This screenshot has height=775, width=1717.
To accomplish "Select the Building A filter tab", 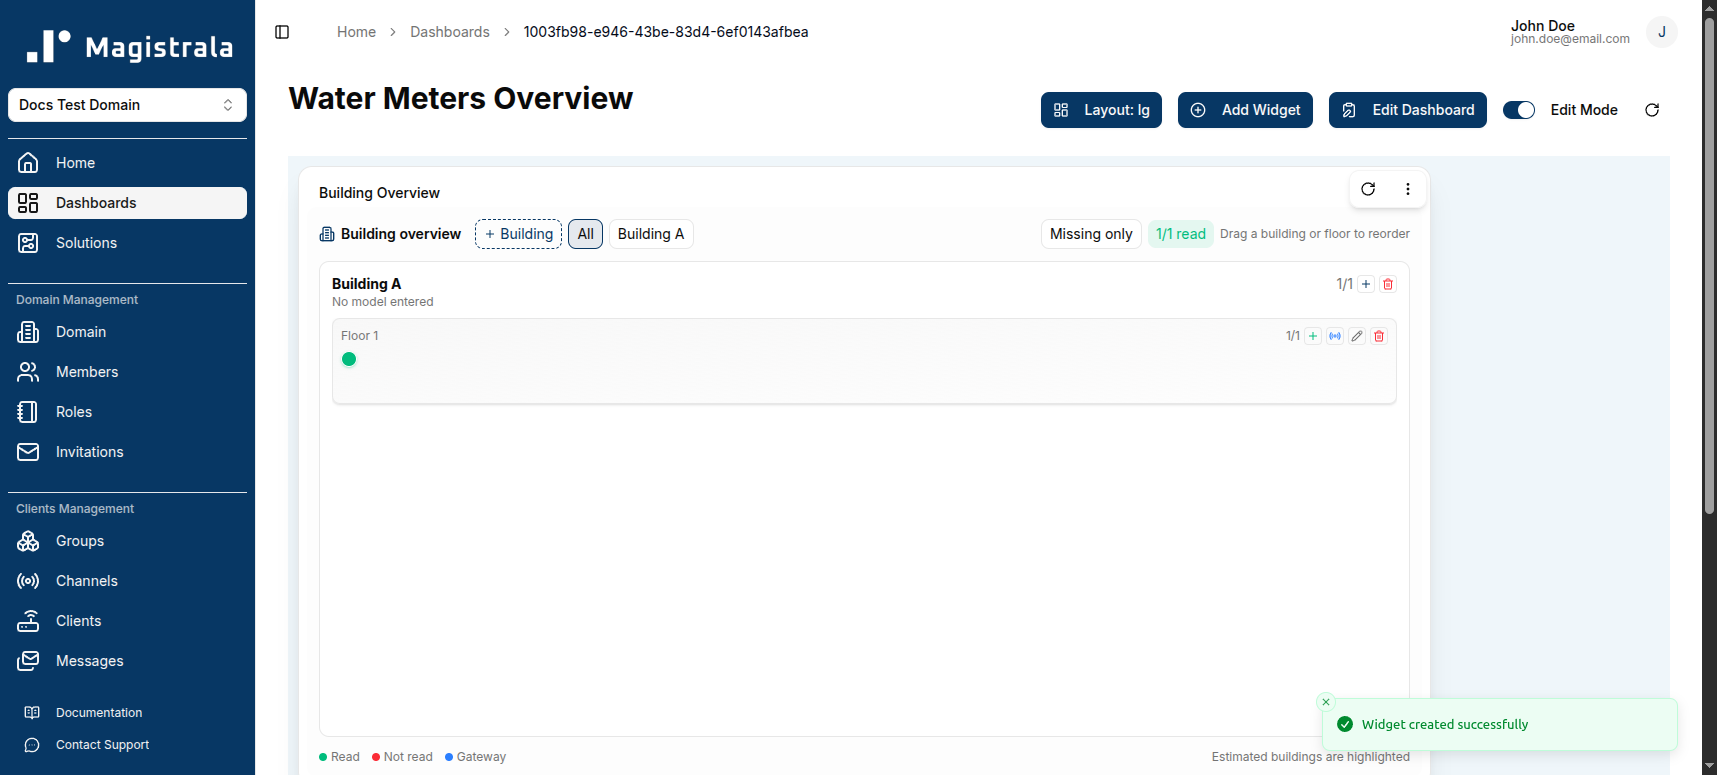I will 651,234.
